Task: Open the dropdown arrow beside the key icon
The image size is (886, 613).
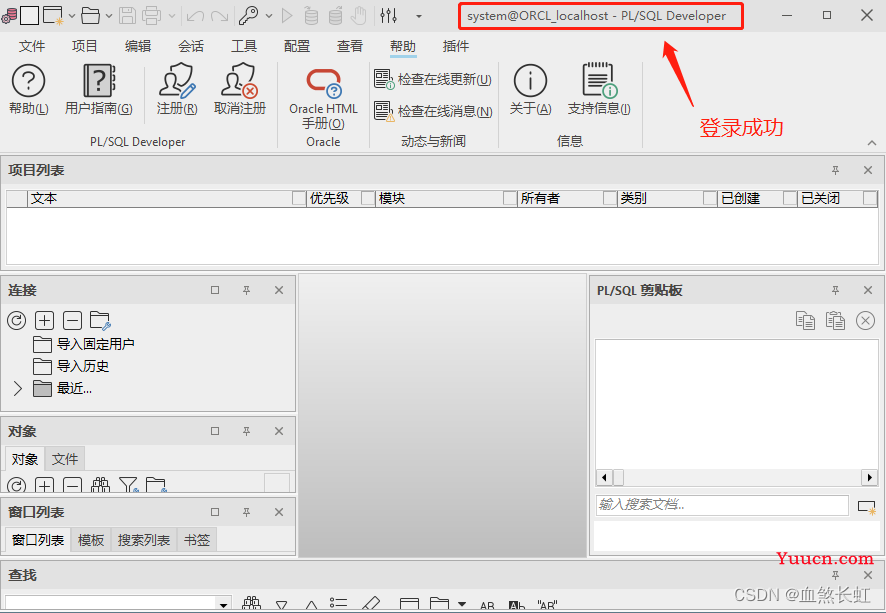Action: click(269, 16)
